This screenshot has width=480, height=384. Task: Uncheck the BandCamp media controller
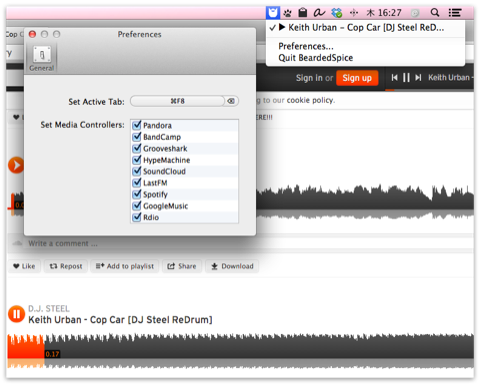(x=137, y=137)
